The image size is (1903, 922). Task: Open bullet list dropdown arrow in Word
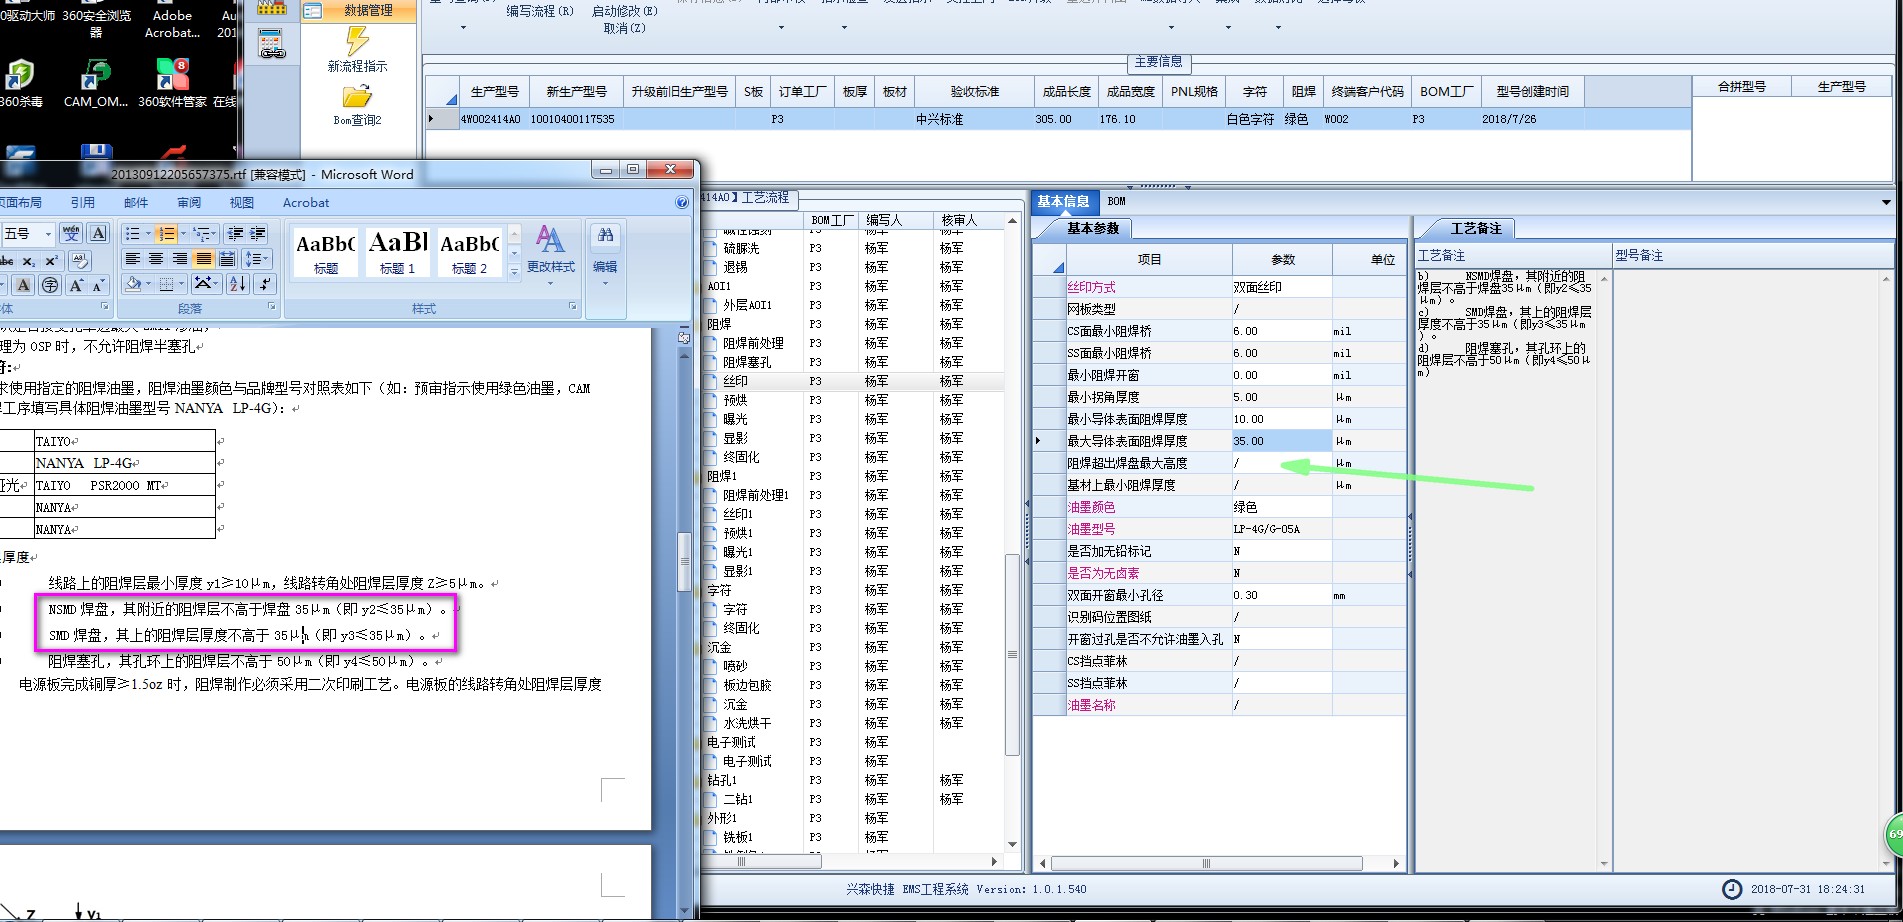point(148,233)
